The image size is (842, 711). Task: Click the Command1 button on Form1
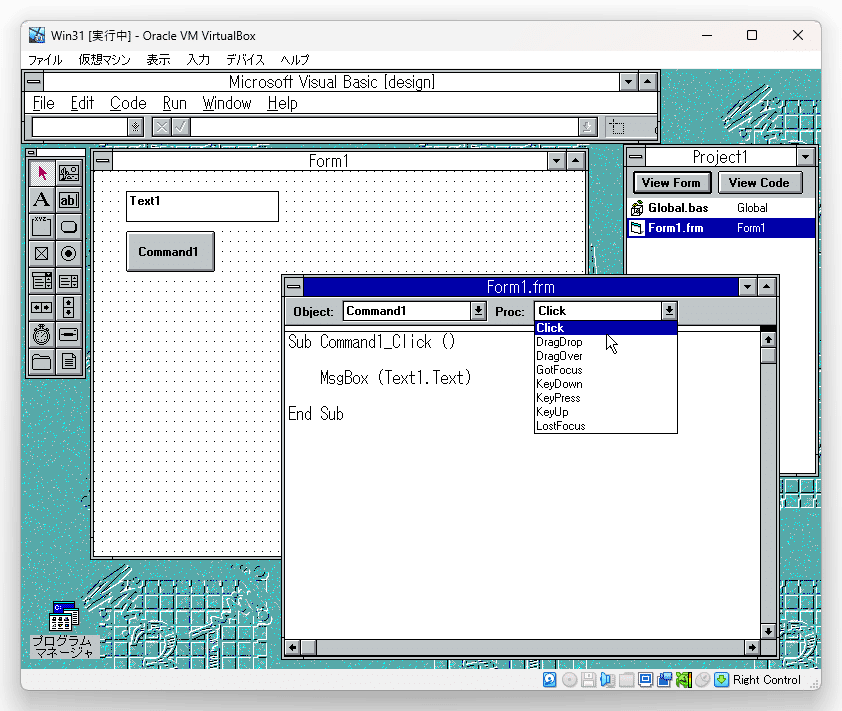[170, 251]
